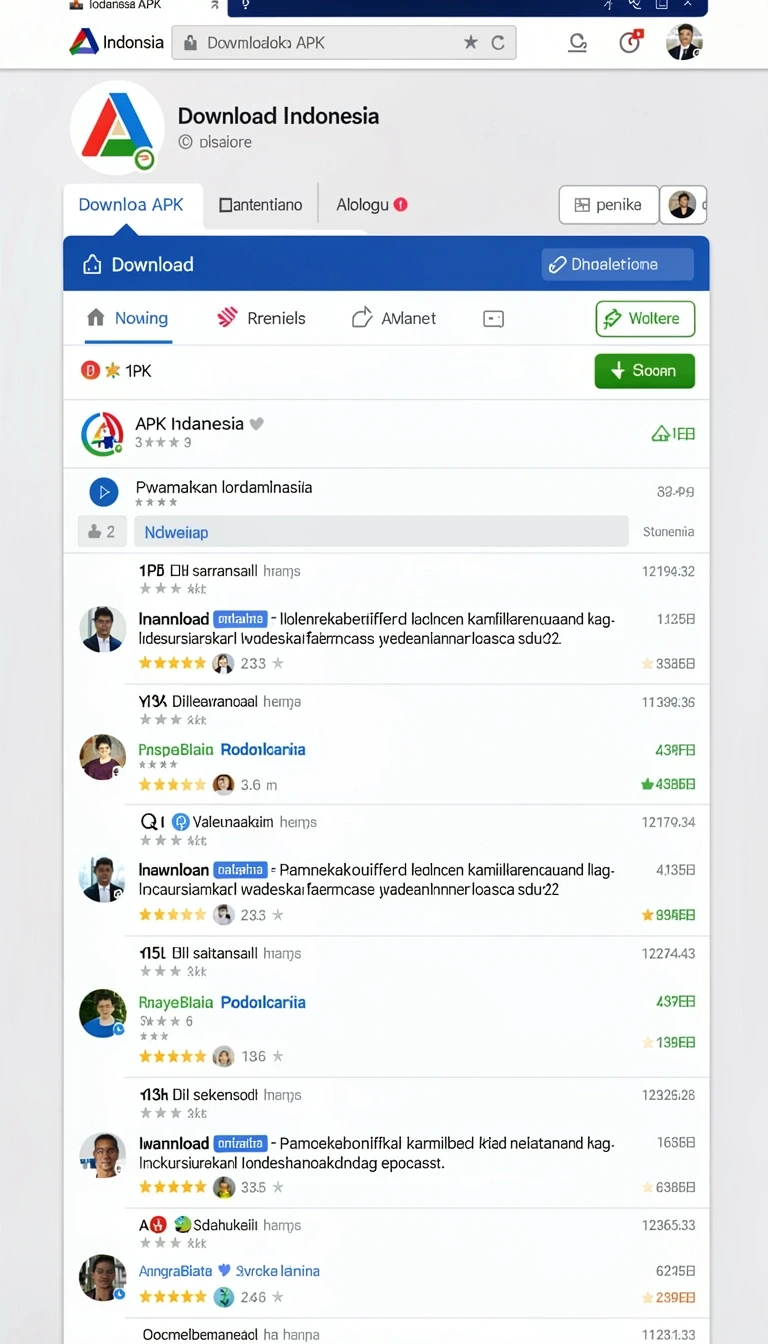Click the blue icon before Valenaakim
Screen dimensions: 768x1344
point(181,822)
